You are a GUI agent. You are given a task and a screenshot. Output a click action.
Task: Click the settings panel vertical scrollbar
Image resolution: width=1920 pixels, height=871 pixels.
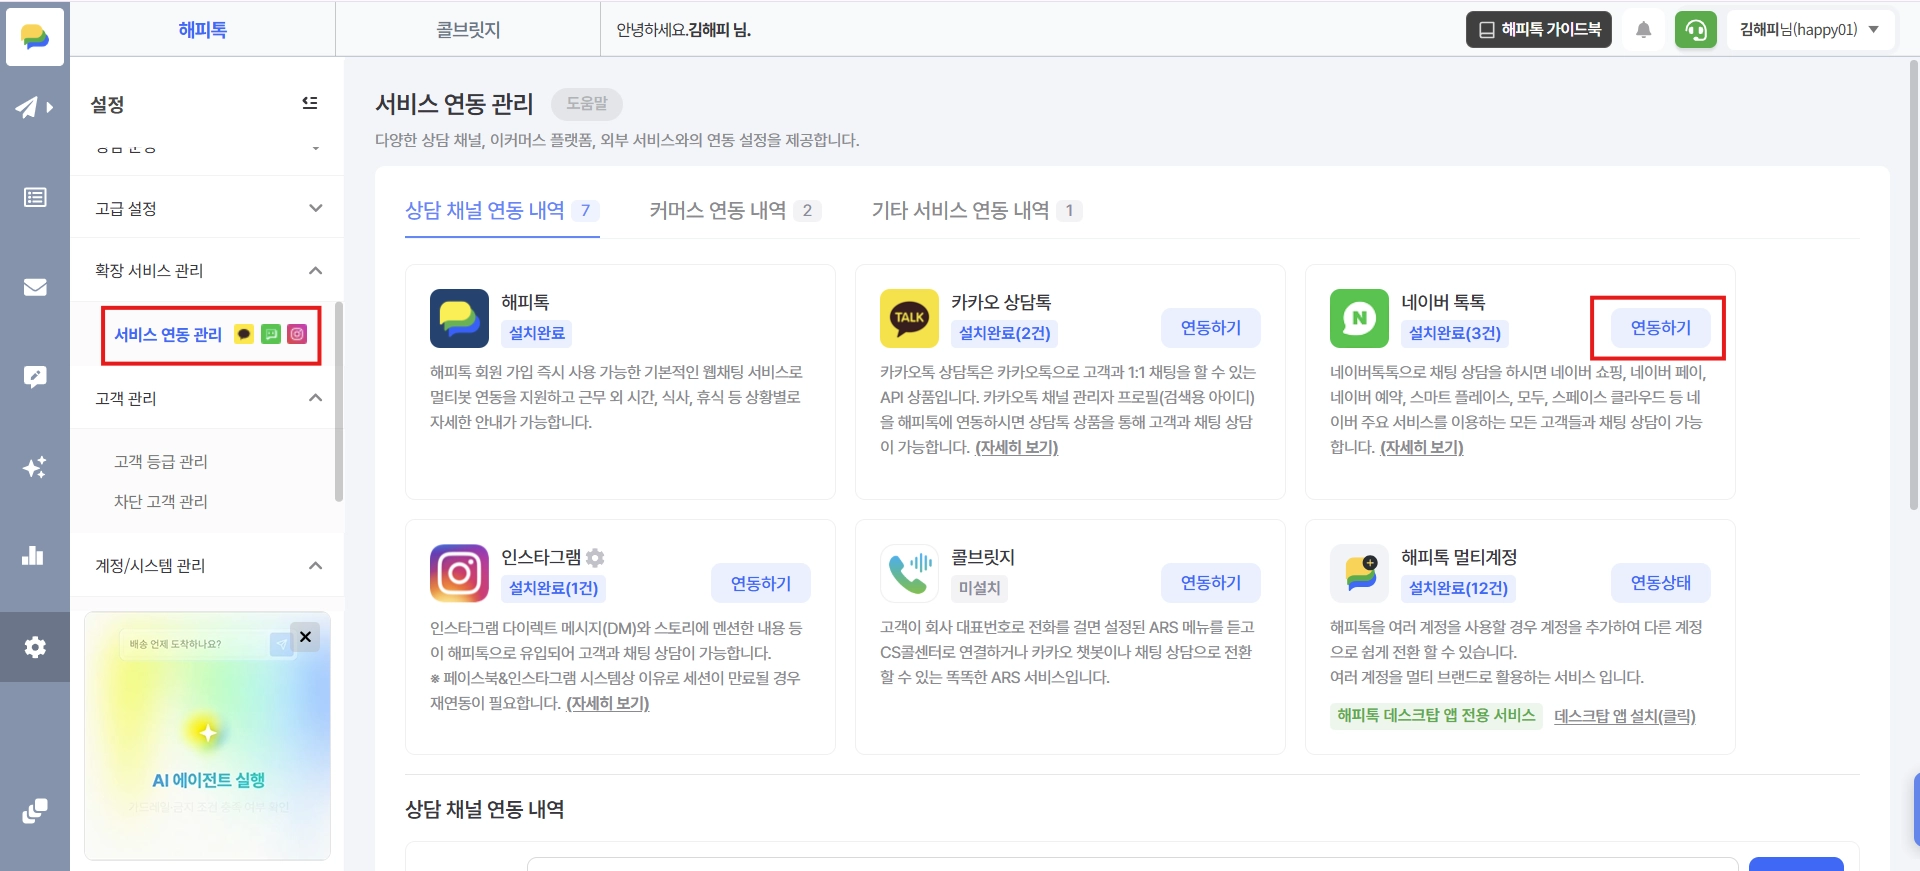[x=339, y=402]
